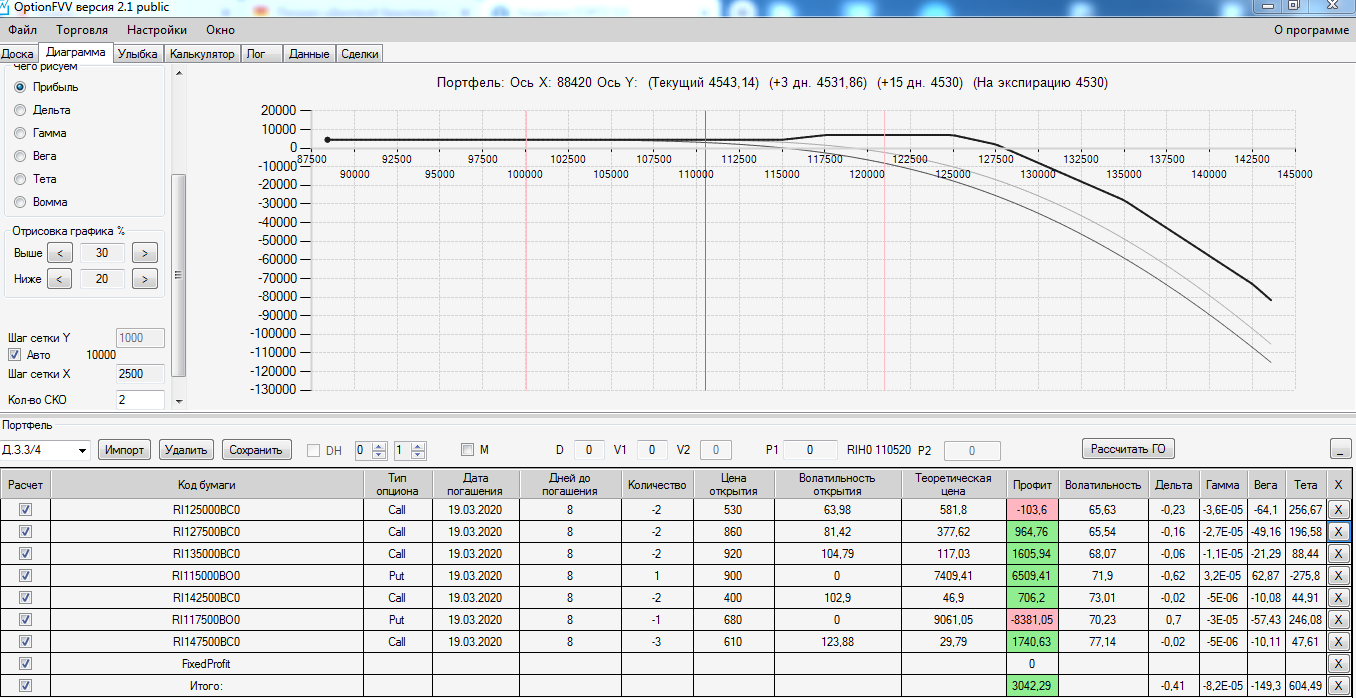The image size is (1356, 698).
Task: Uncheck Расчет for RI127500BC0 row
Action: click(x=25, y=531)
